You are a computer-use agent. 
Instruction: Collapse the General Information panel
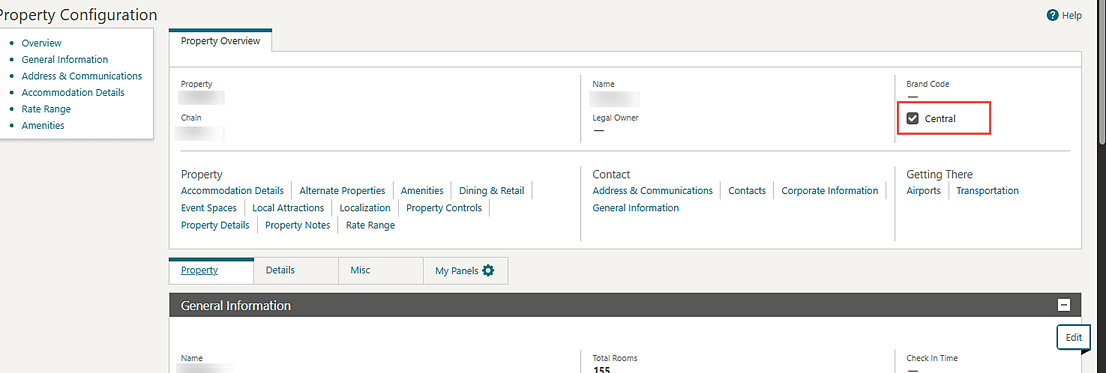click(1064, 305)
